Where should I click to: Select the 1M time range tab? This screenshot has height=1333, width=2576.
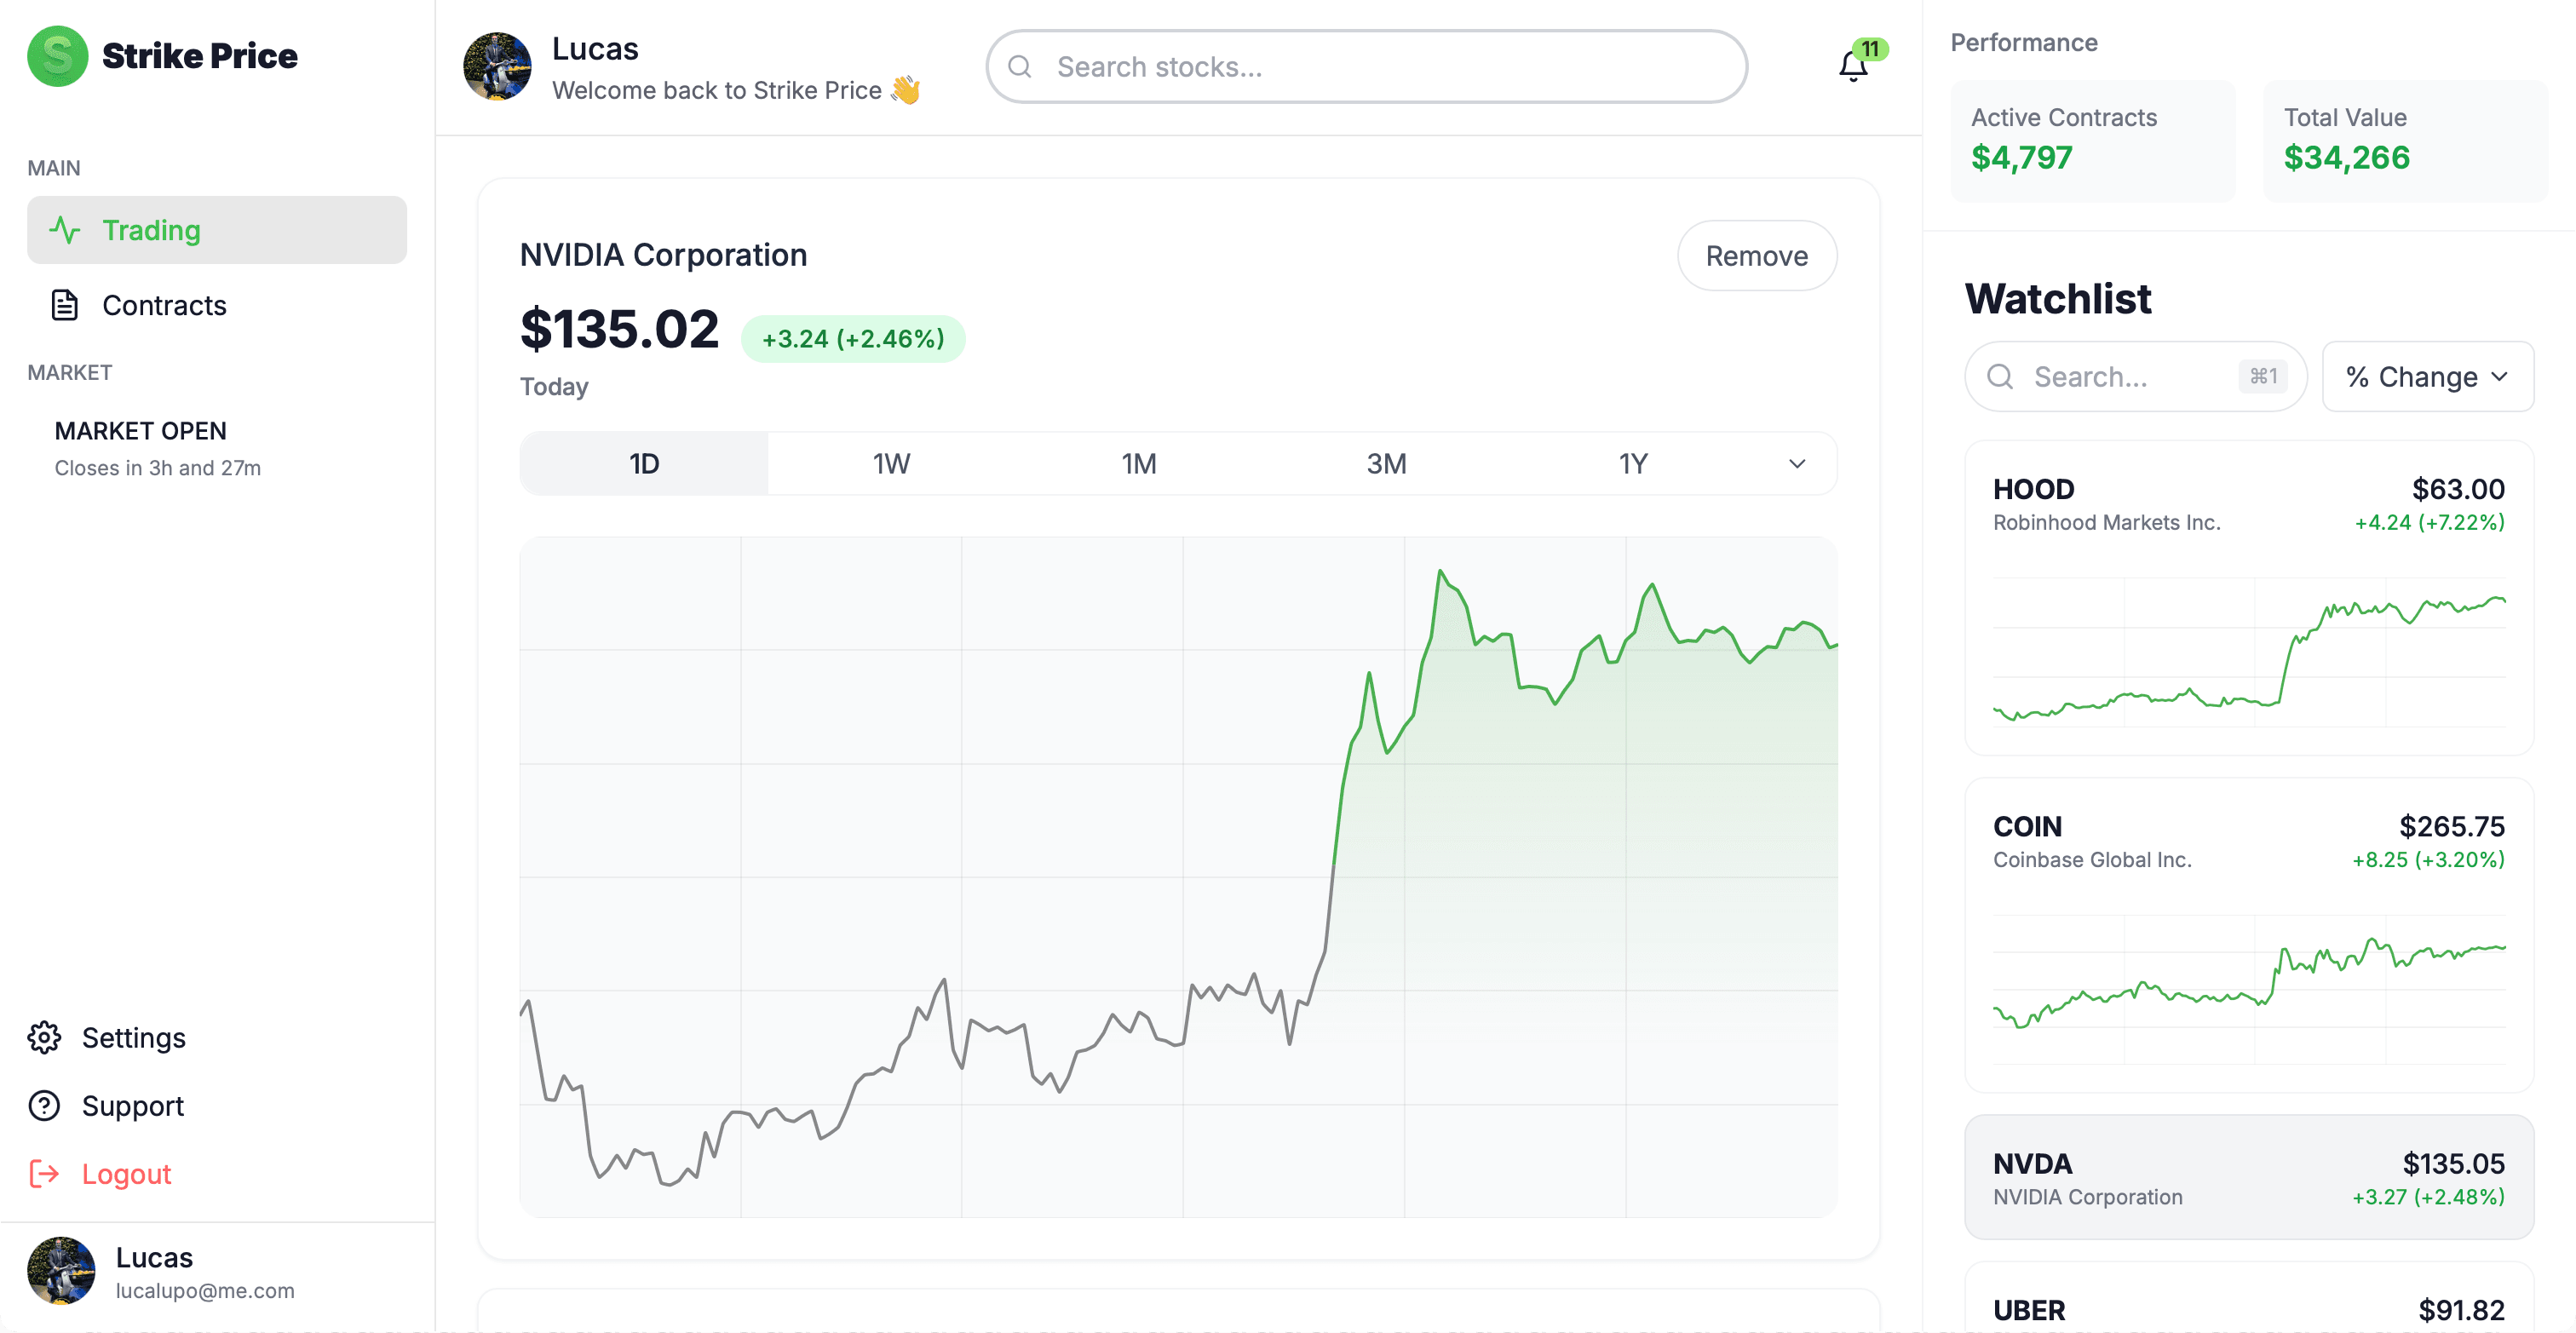(x=1139, y=464)
